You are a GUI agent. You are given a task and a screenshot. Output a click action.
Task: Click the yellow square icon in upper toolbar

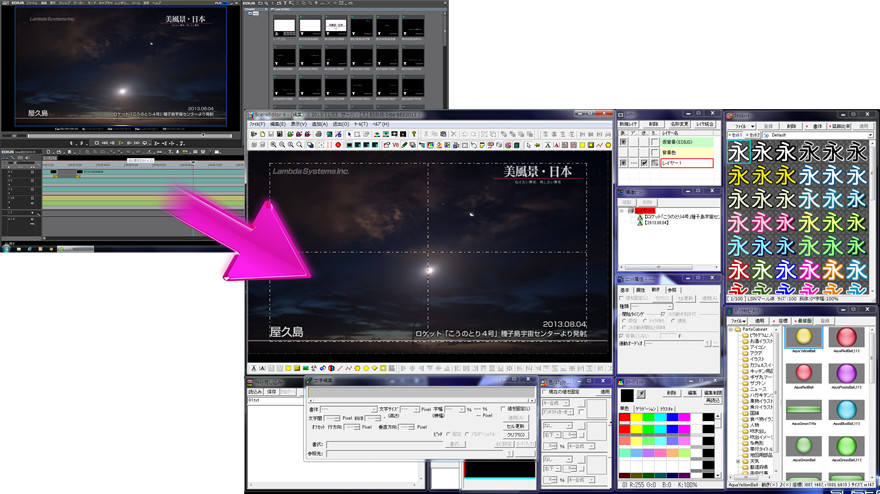[x=582, y=144]
